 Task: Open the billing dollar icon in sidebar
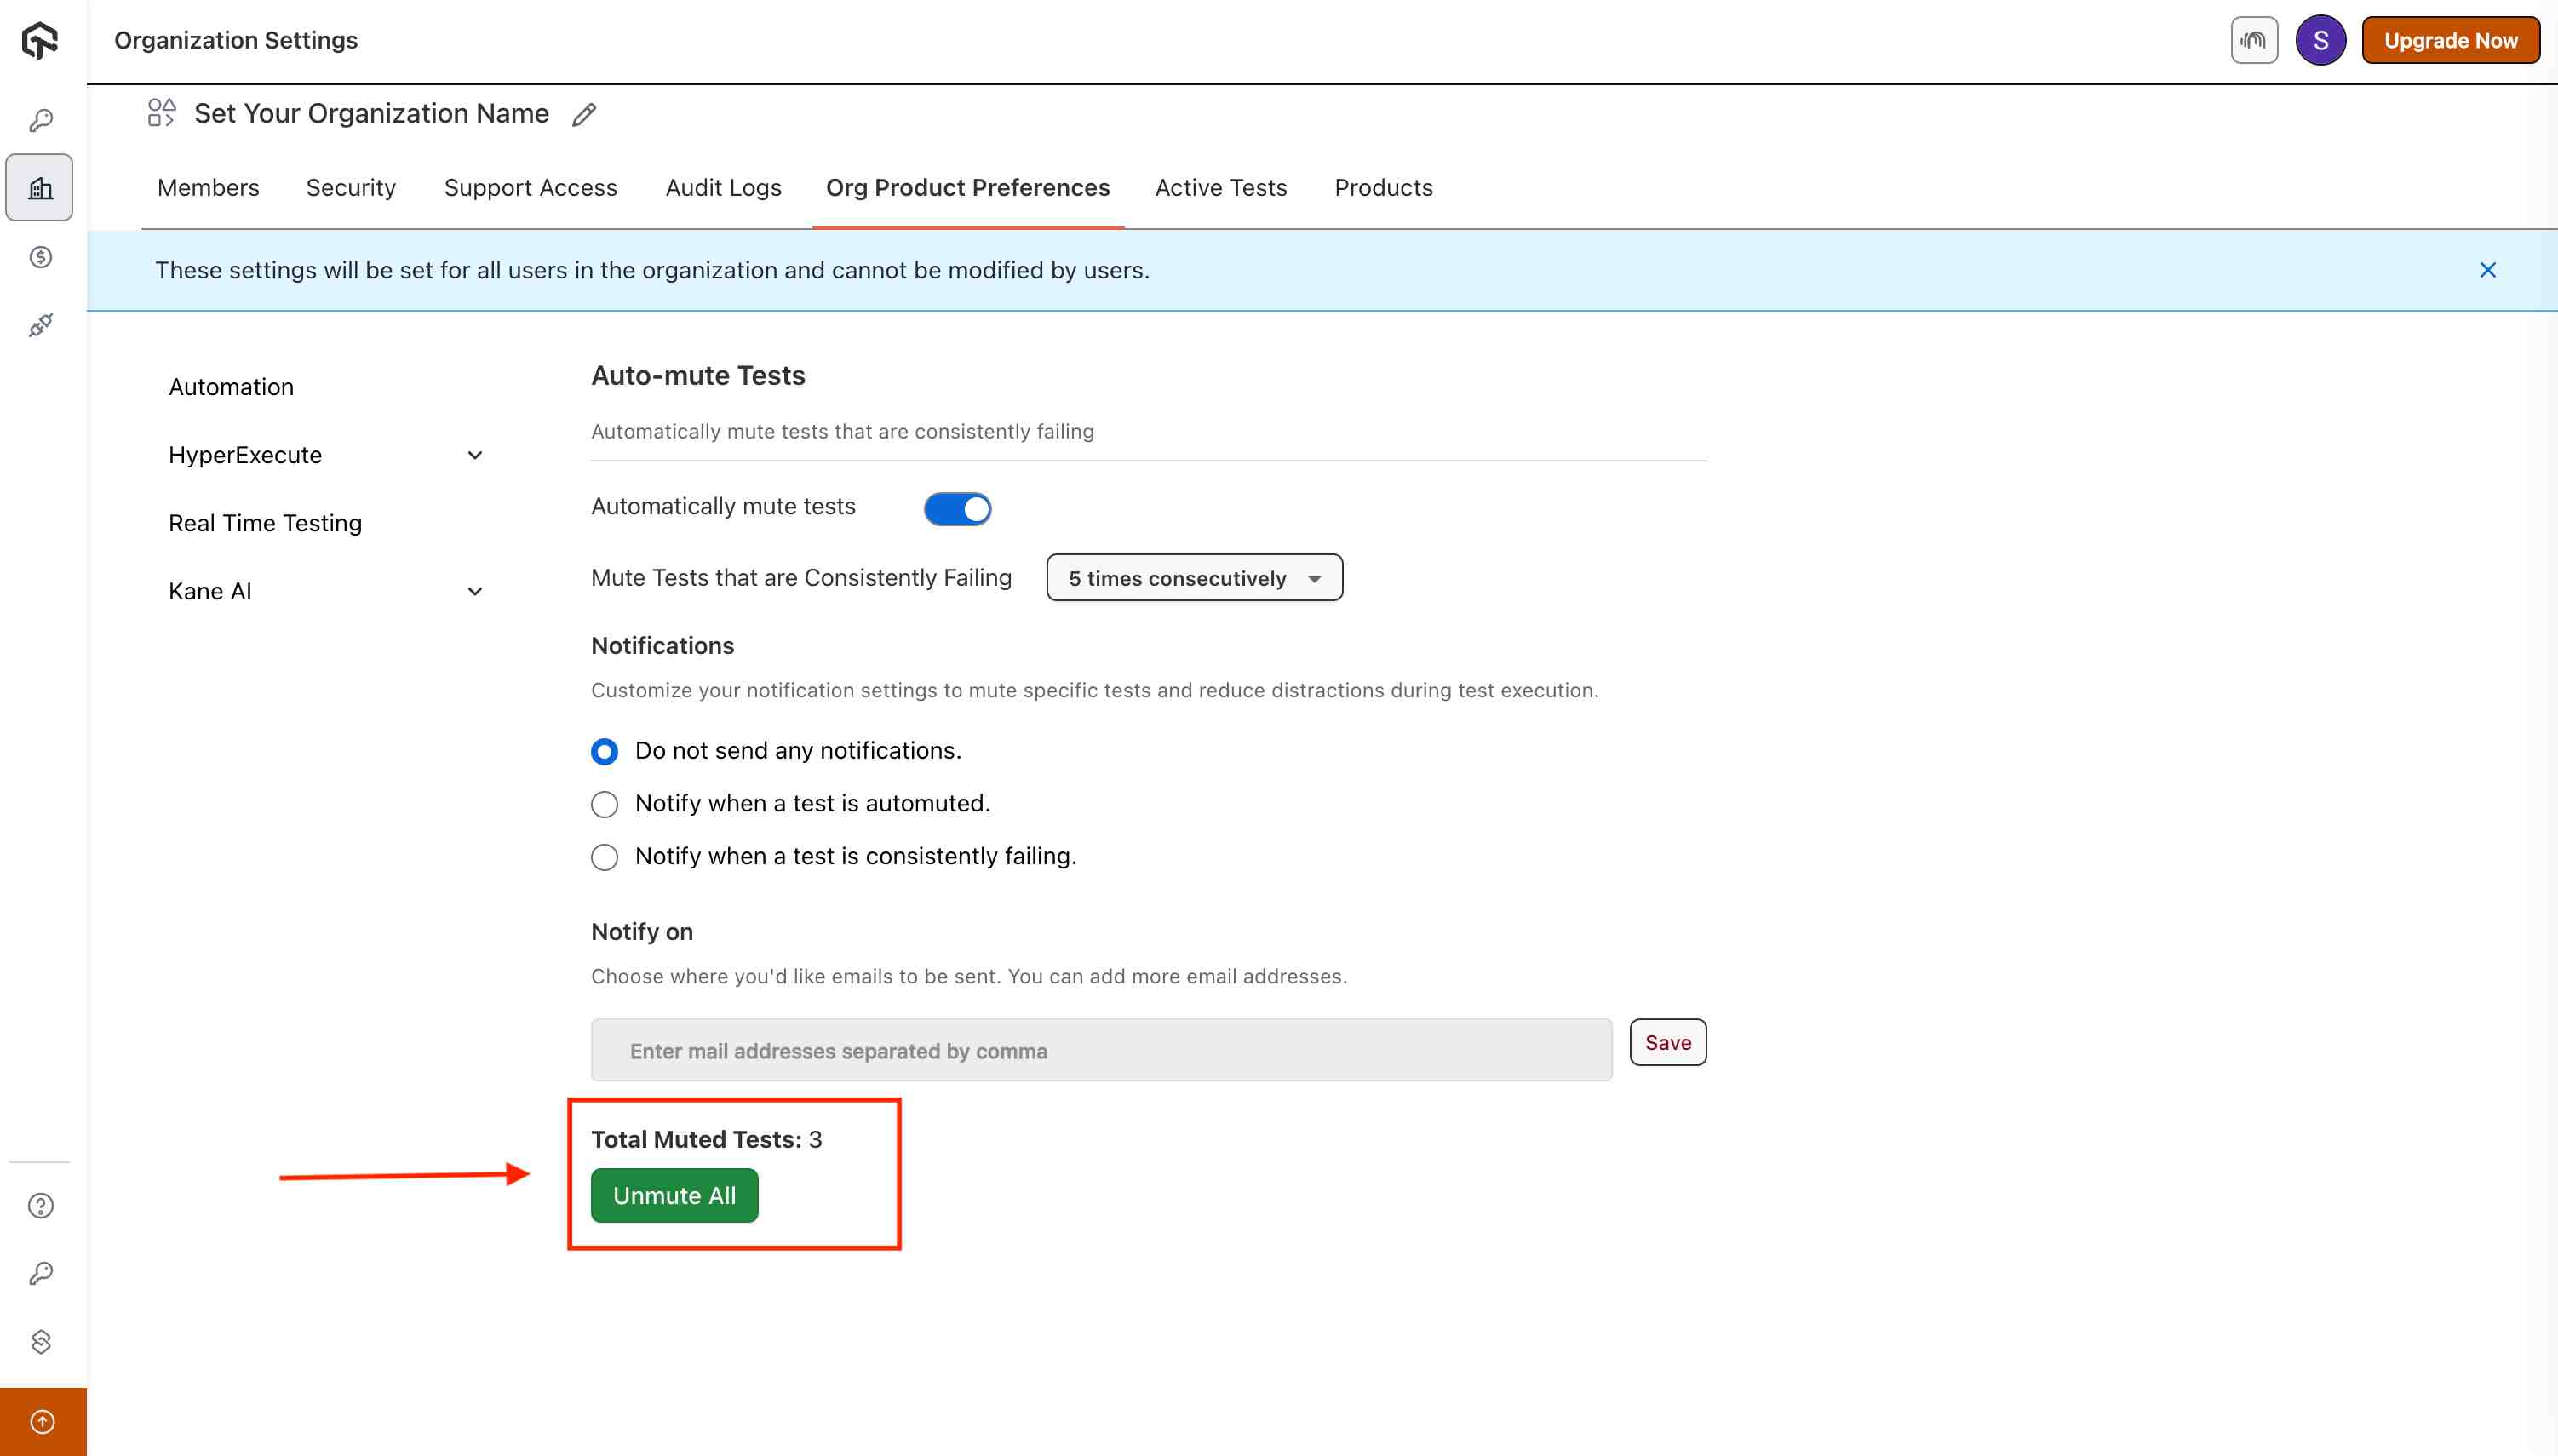(40, 257)
